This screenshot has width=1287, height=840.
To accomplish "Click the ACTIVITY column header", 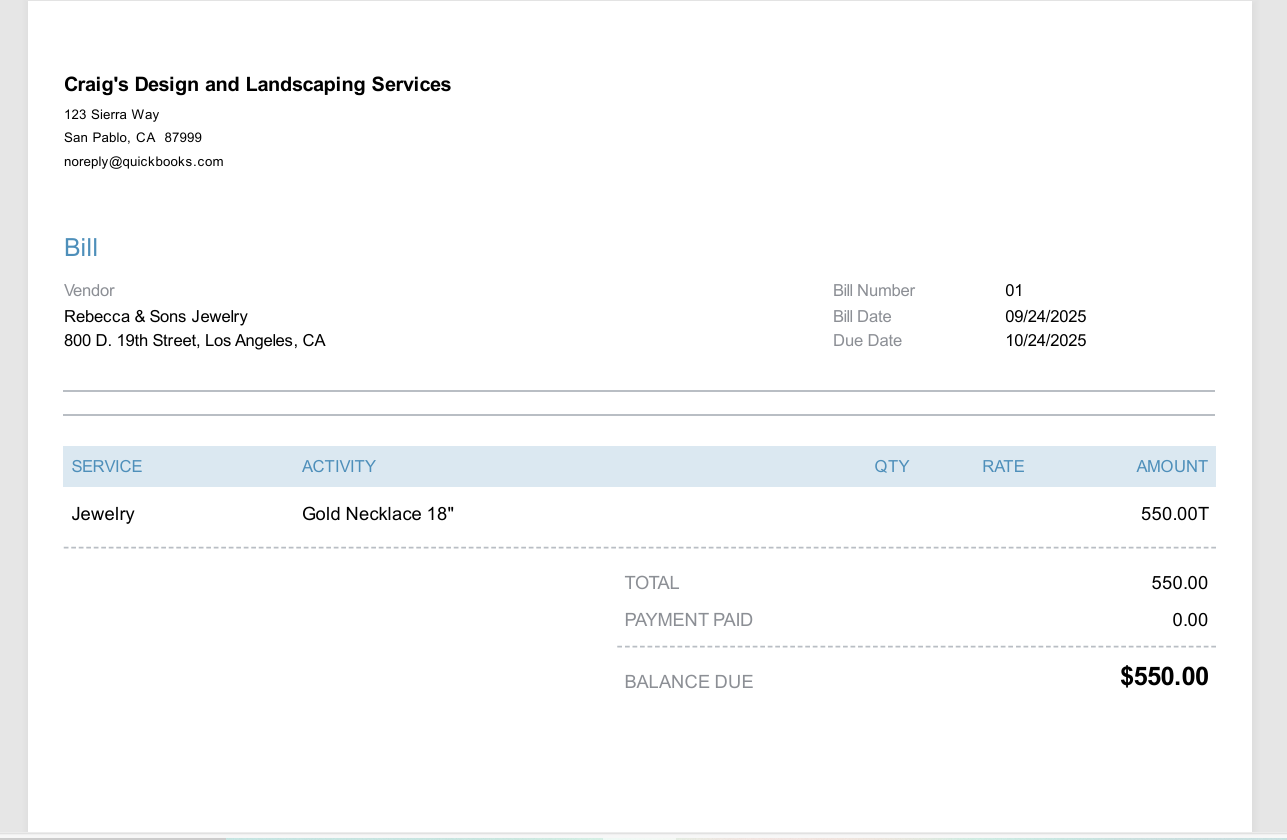I will point(339,467).
